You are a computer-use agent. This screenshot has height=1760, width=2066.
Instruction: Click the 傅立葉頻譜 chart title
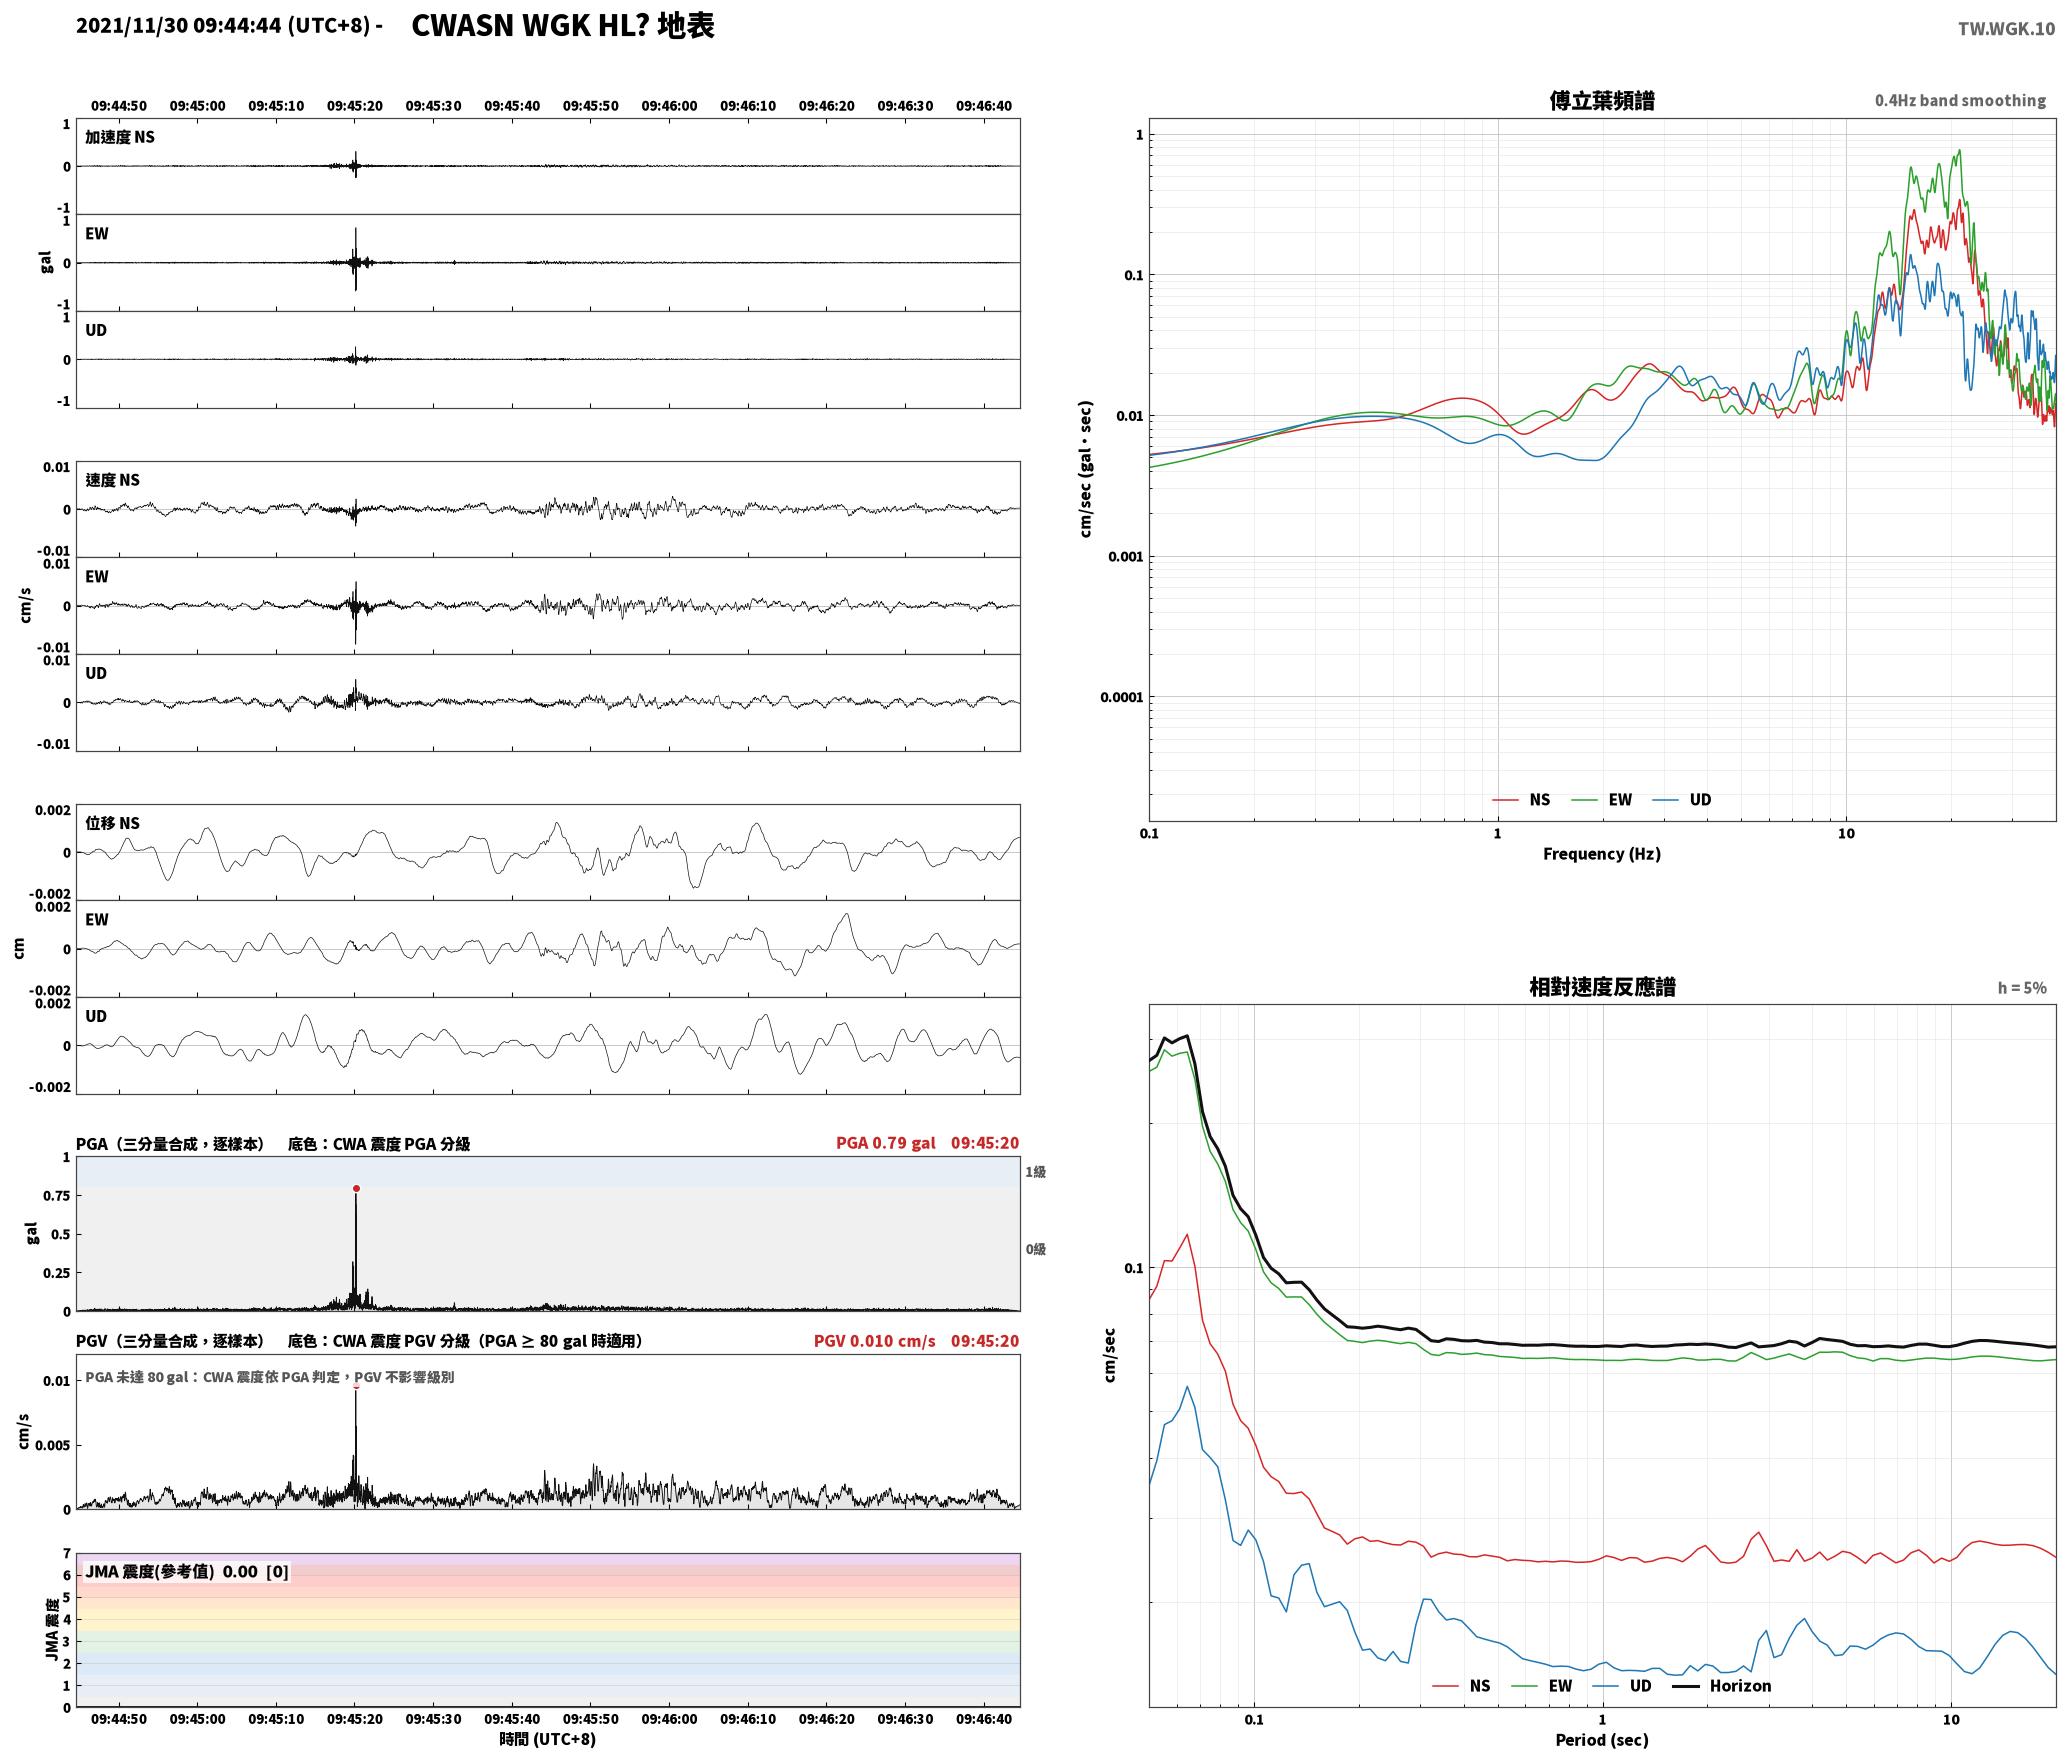(x=1602, y=101)
